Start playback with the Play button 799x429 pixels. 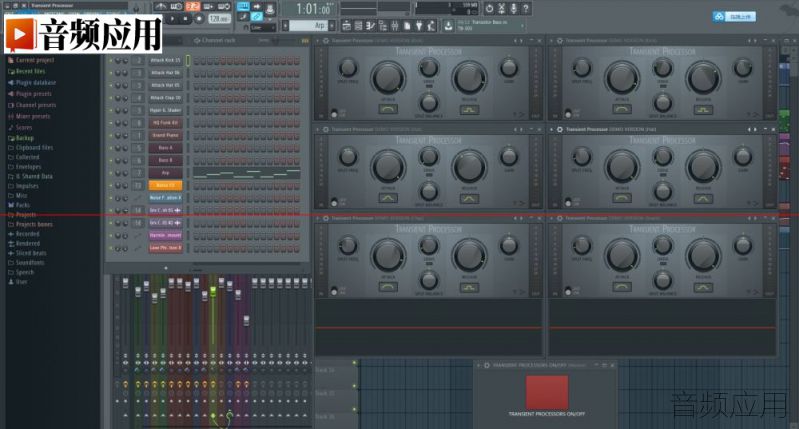(172, 19)
